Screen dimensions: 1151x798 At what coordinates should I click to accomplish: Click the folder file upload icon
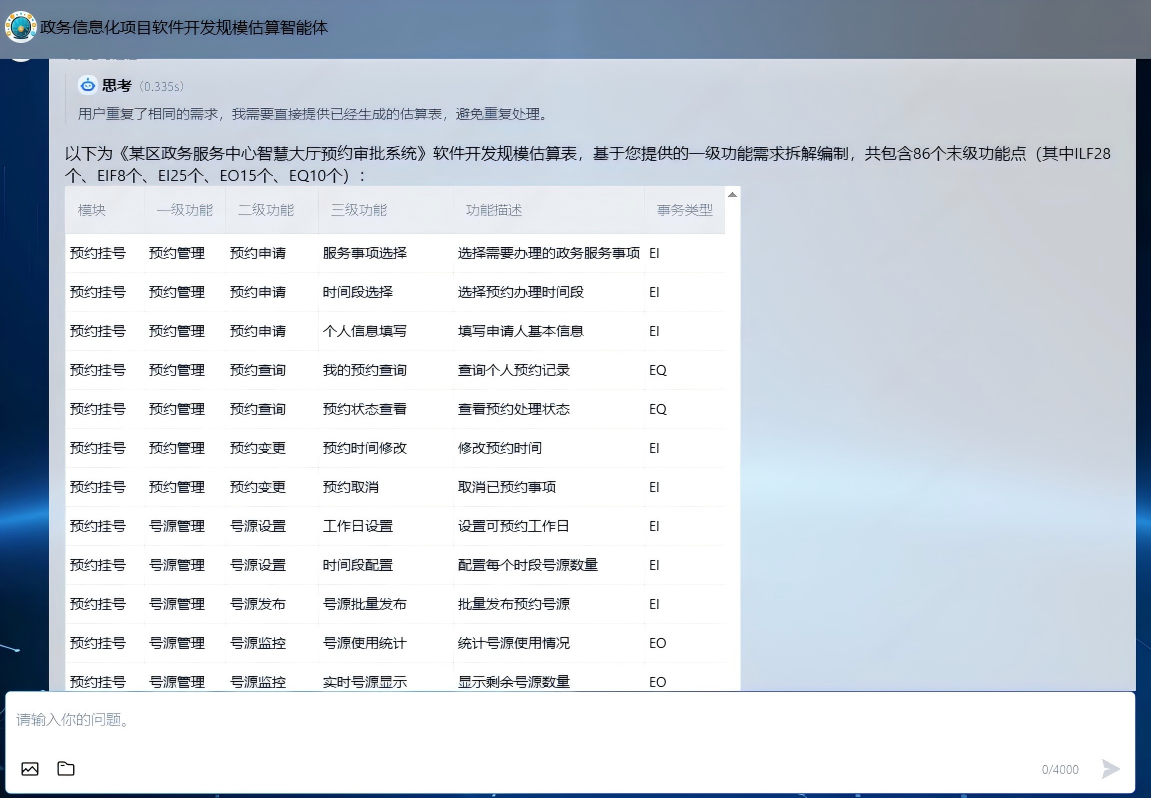66,769
